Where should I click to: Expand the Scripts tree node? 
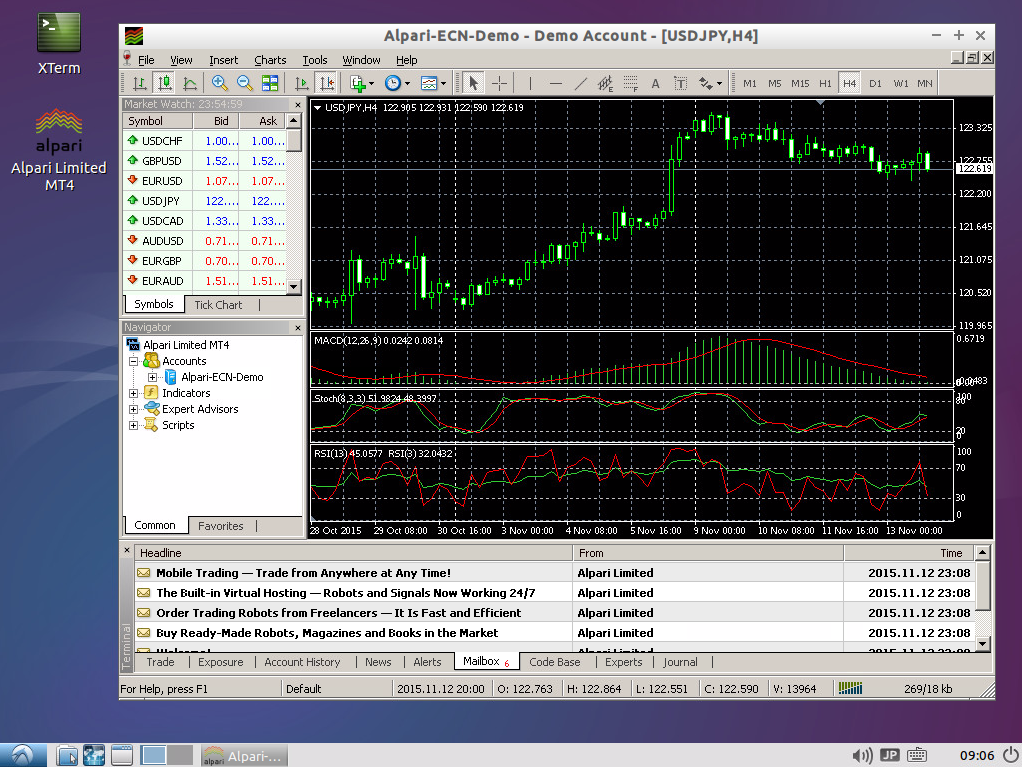point(134,426)
